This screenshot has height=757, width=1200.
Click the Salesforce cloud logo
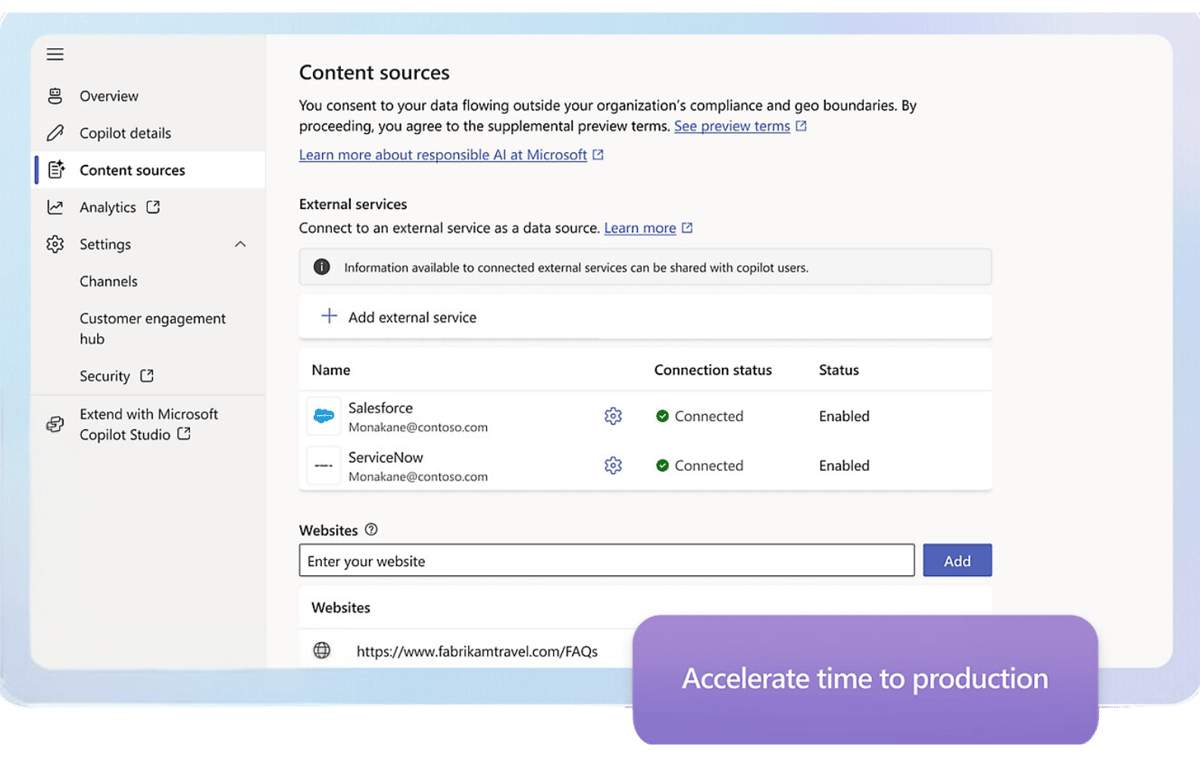324,416
